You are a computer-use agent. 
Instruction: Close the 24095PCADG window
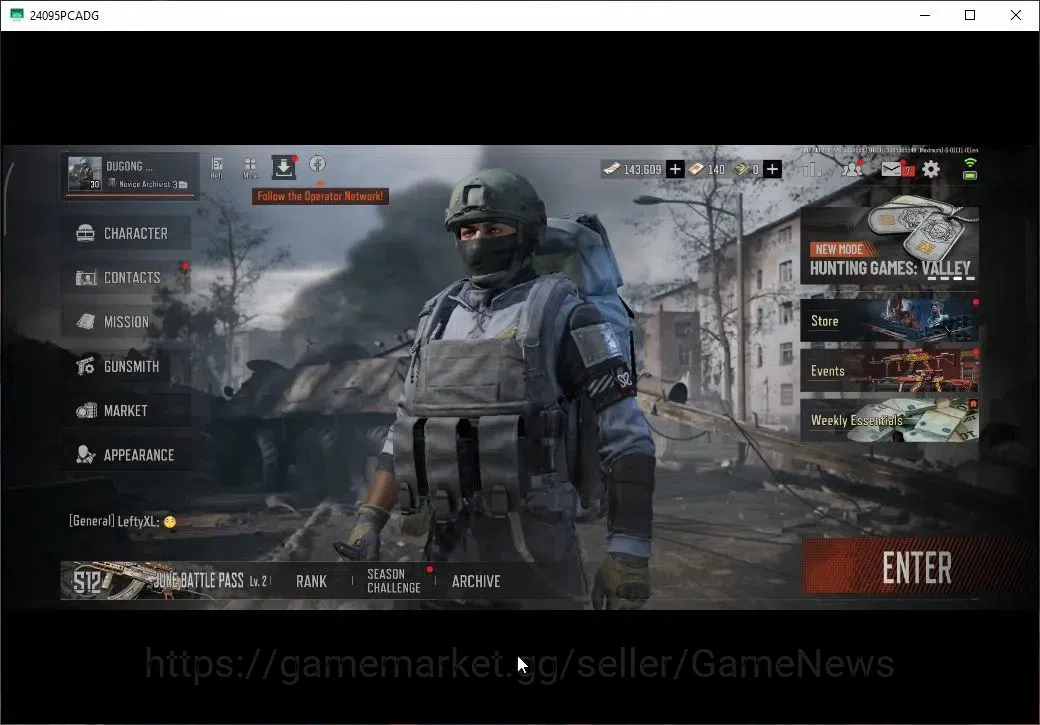coord(1015,15)
